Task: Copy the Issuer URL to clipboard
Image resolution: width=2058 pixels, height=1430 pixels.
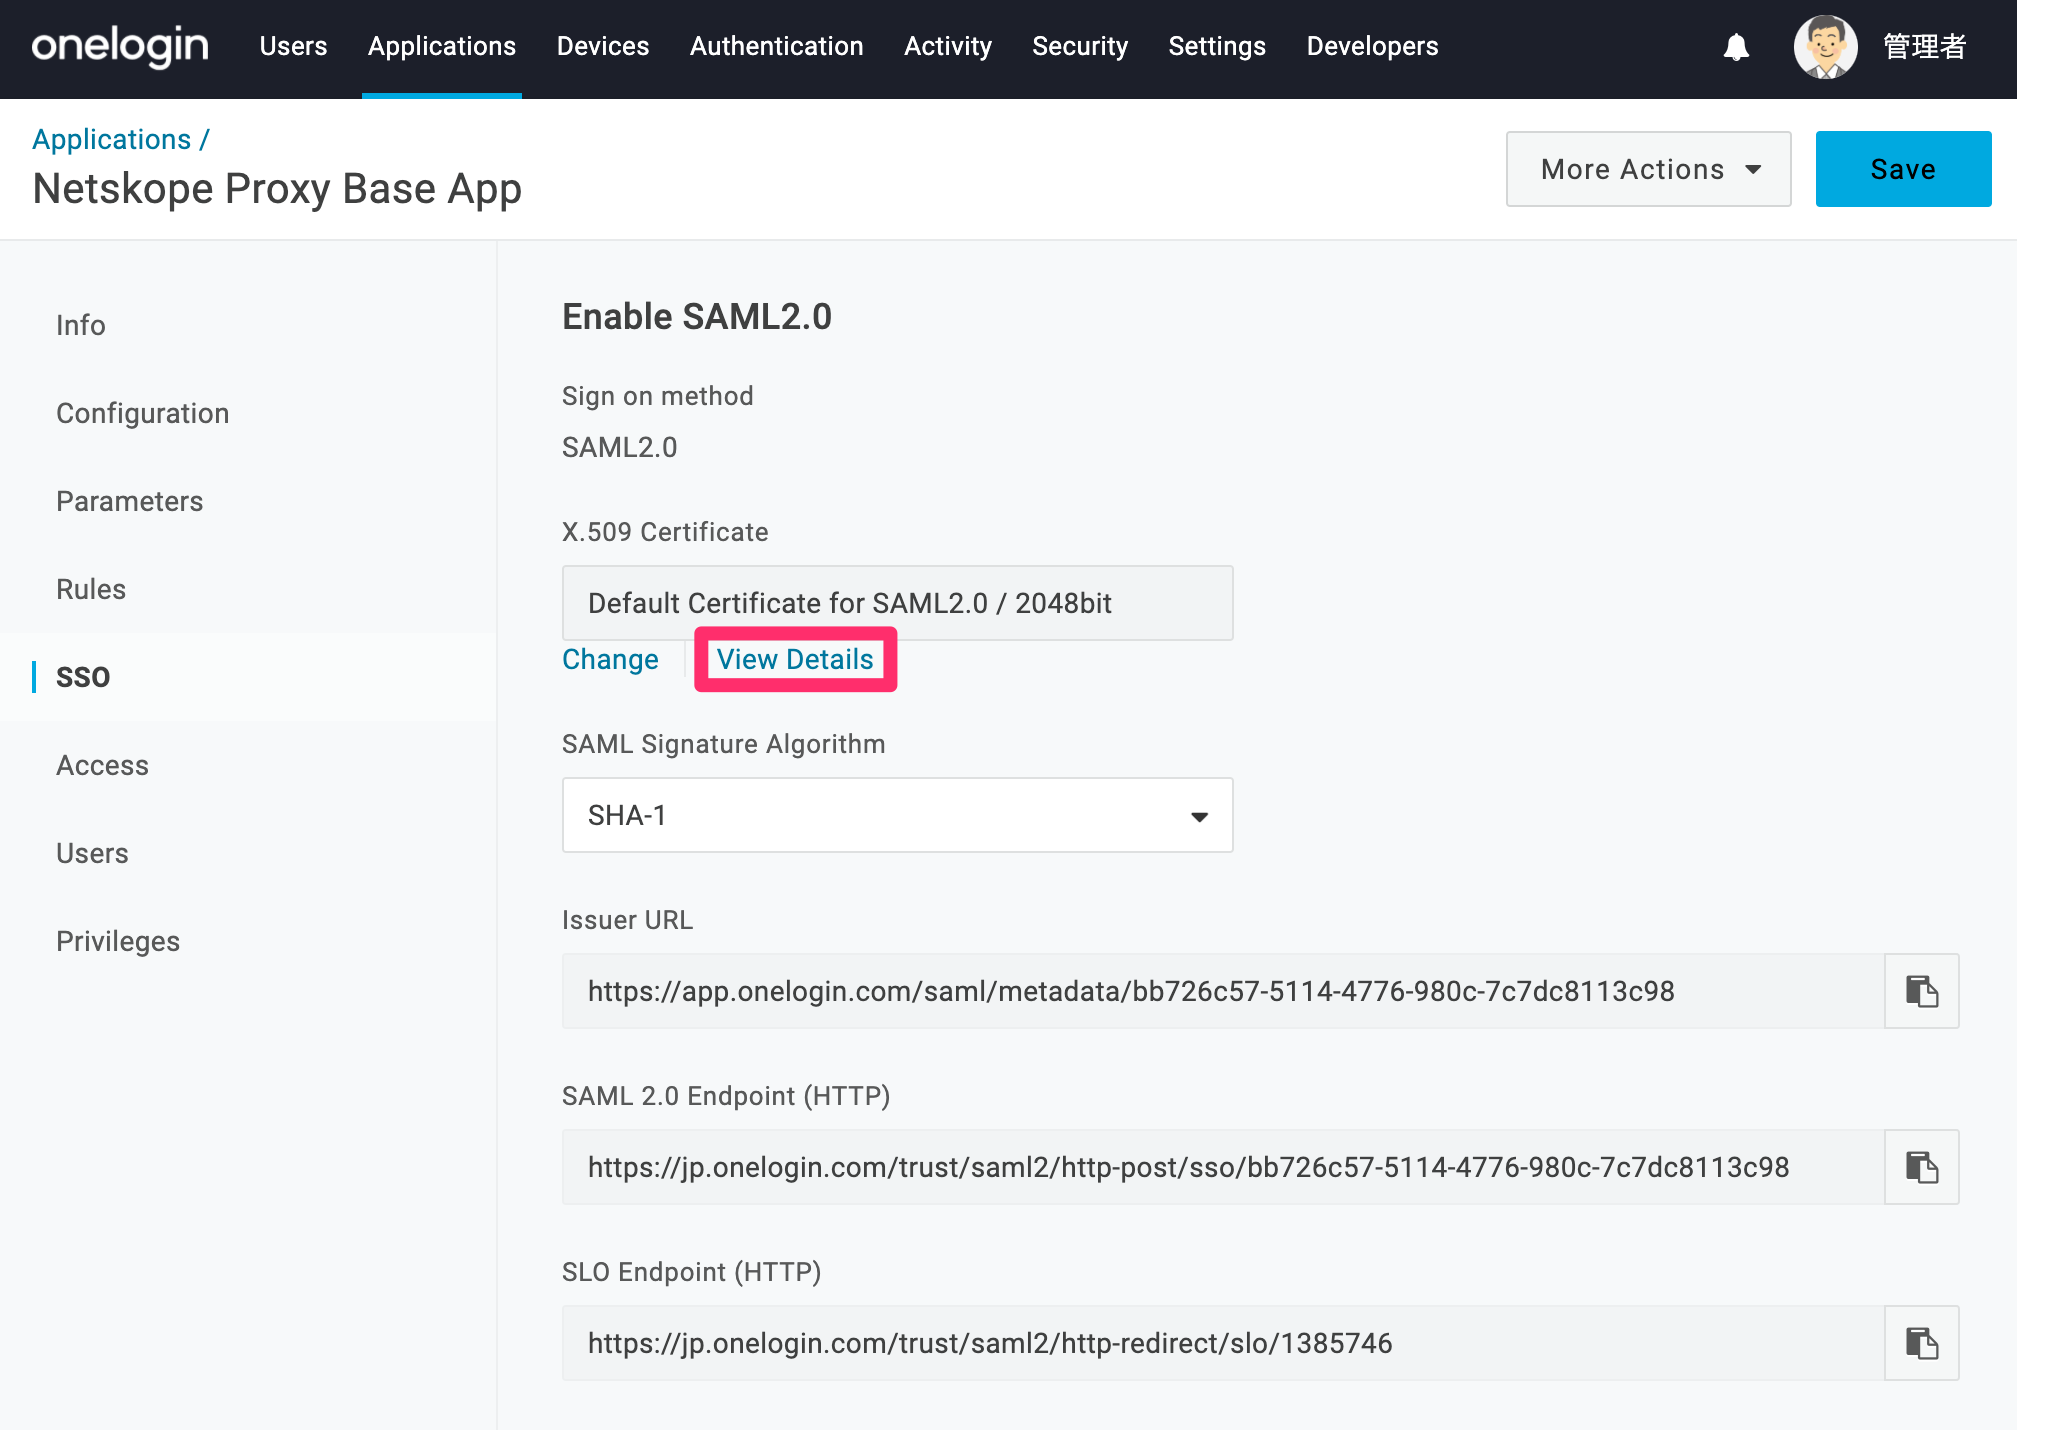Action: point(1921,991)
